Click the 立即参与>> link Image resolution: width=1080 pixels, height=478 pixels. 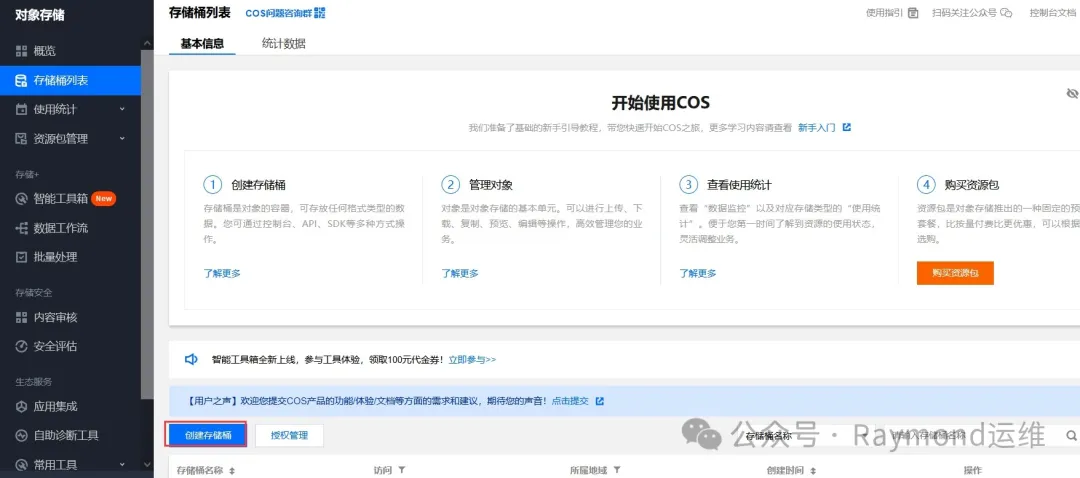coord(472,359)
